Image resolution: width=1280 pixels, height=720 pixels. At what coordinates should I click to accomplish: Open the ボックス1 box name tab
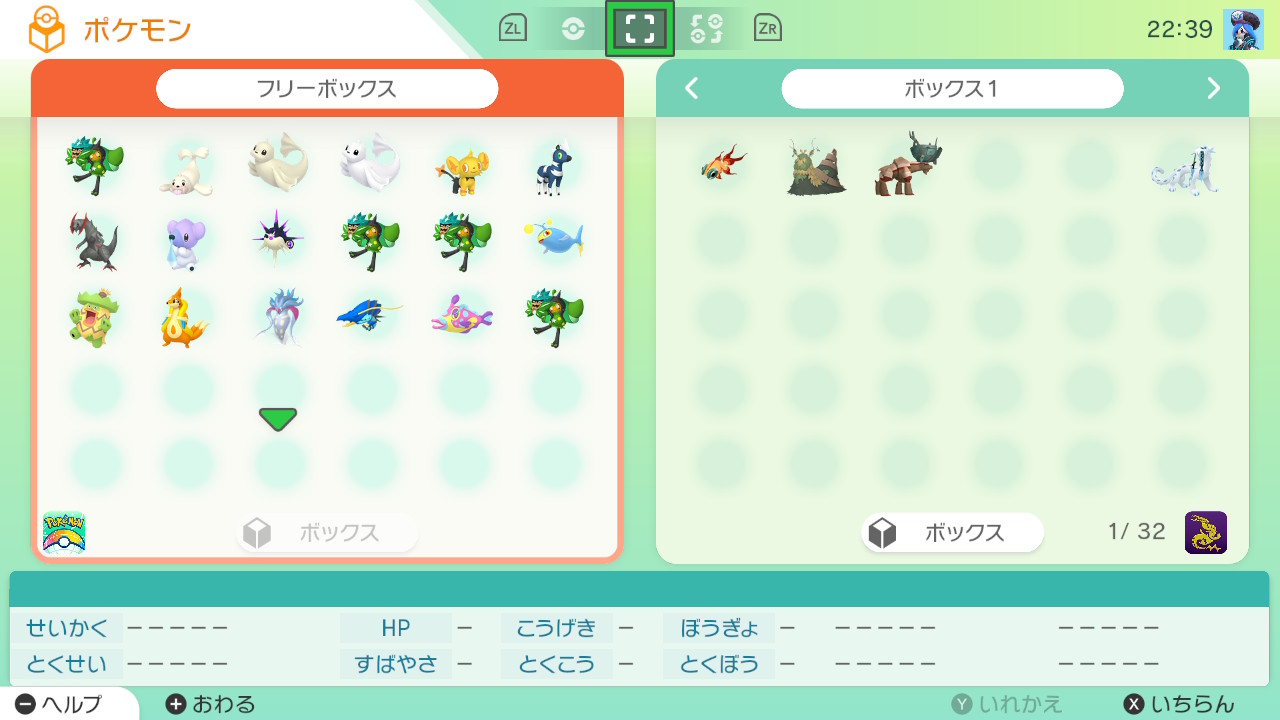point(952,88)
